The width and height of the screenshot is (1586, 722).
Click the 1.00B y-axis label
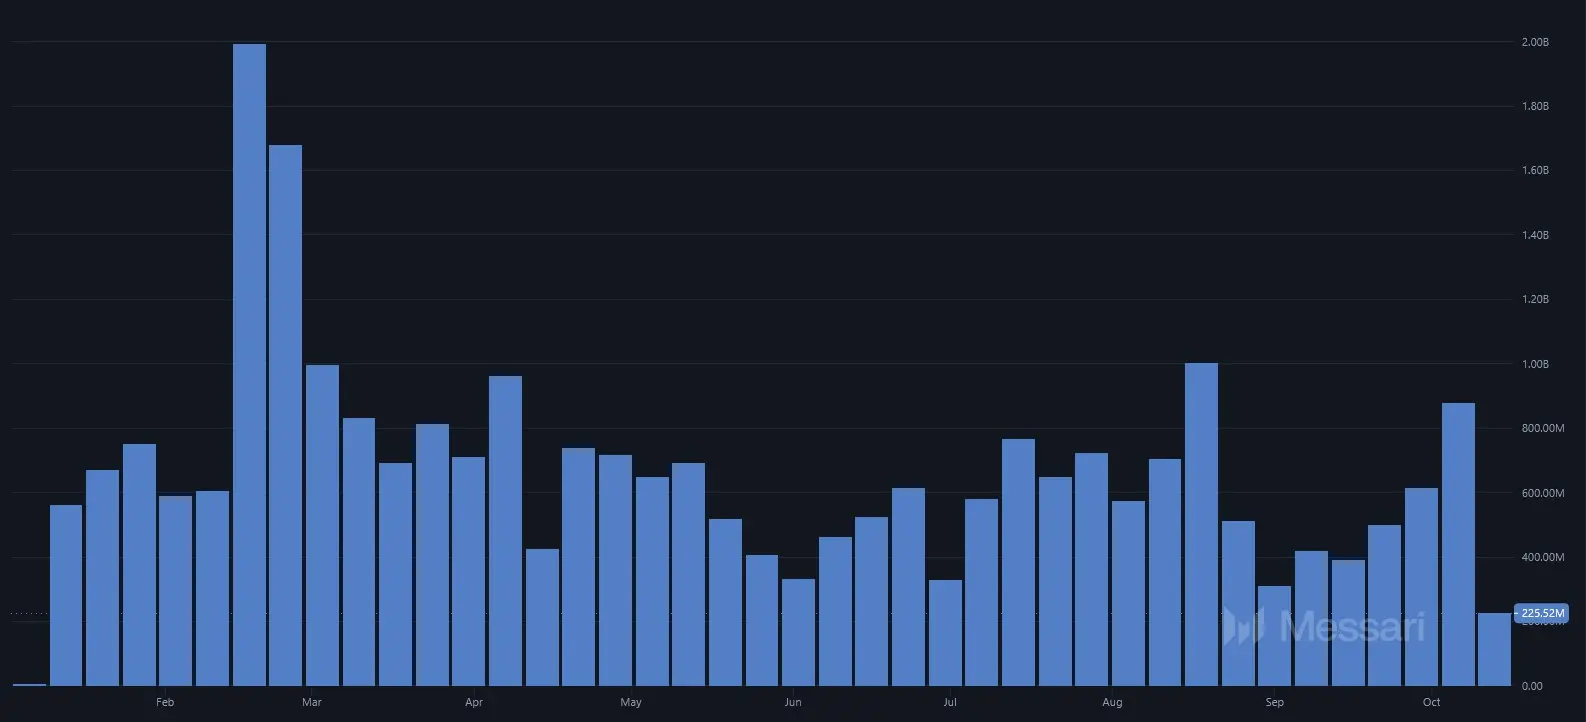pos(1534,364)
